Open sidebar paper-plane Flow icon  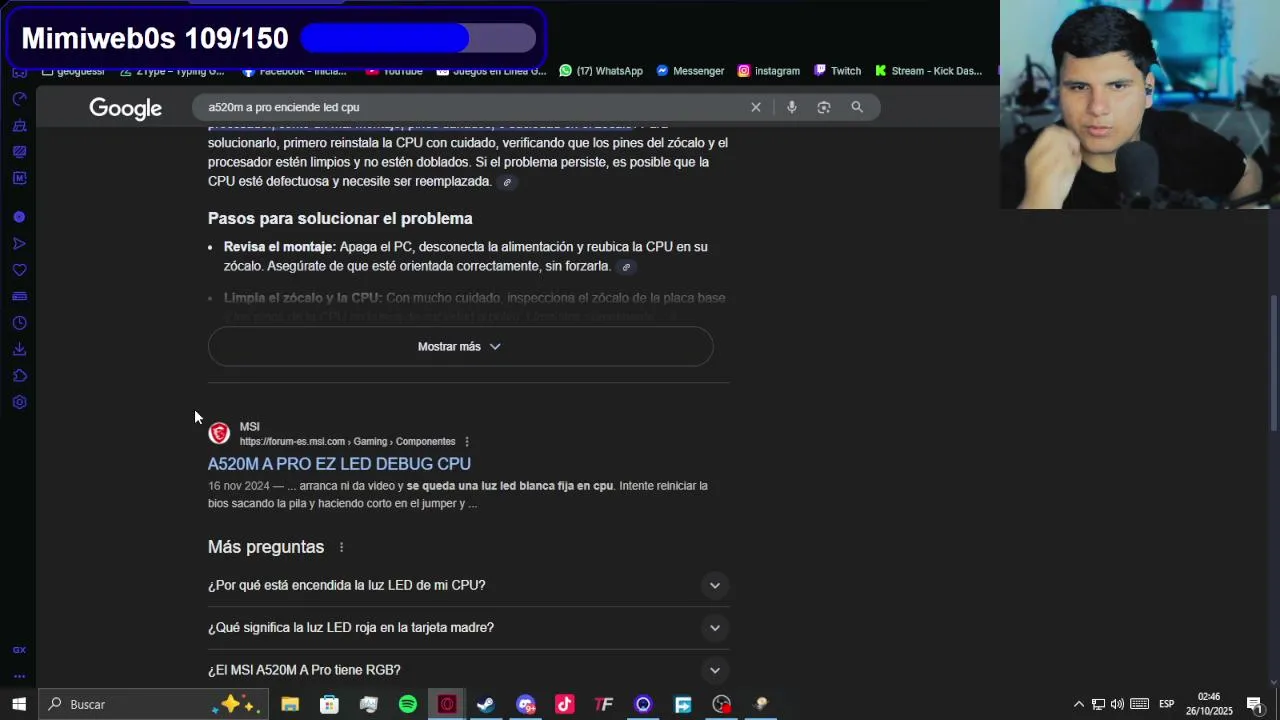[19, 244]
